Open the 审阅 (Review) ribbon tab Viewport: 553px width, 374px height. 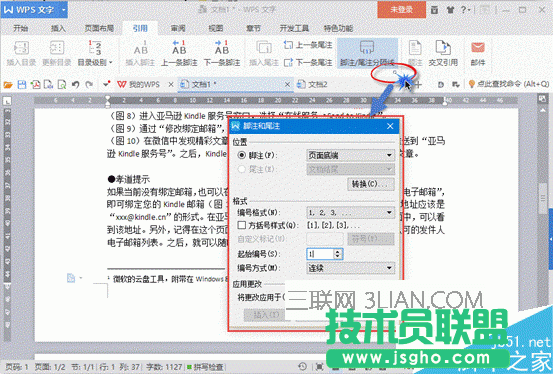pyautogui.click(x=178, y=28)
